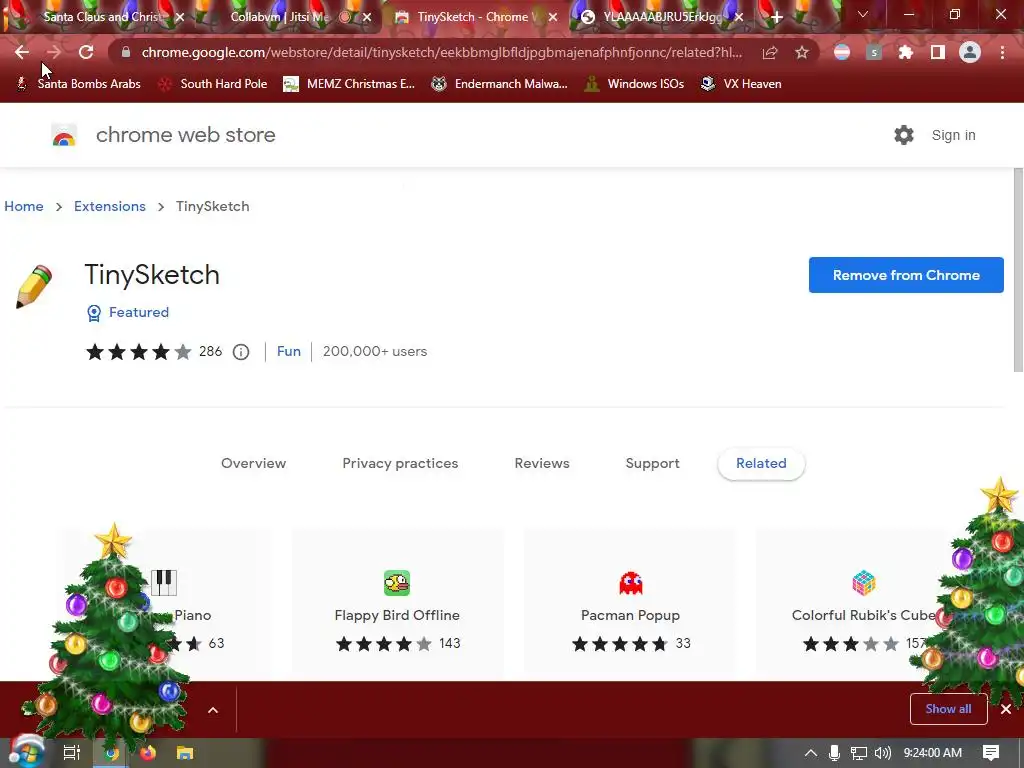Viewport: 1024px width, 768px height.
Task: Open the network tray icon
Action: pyautogui.click(x=858, y=753)
